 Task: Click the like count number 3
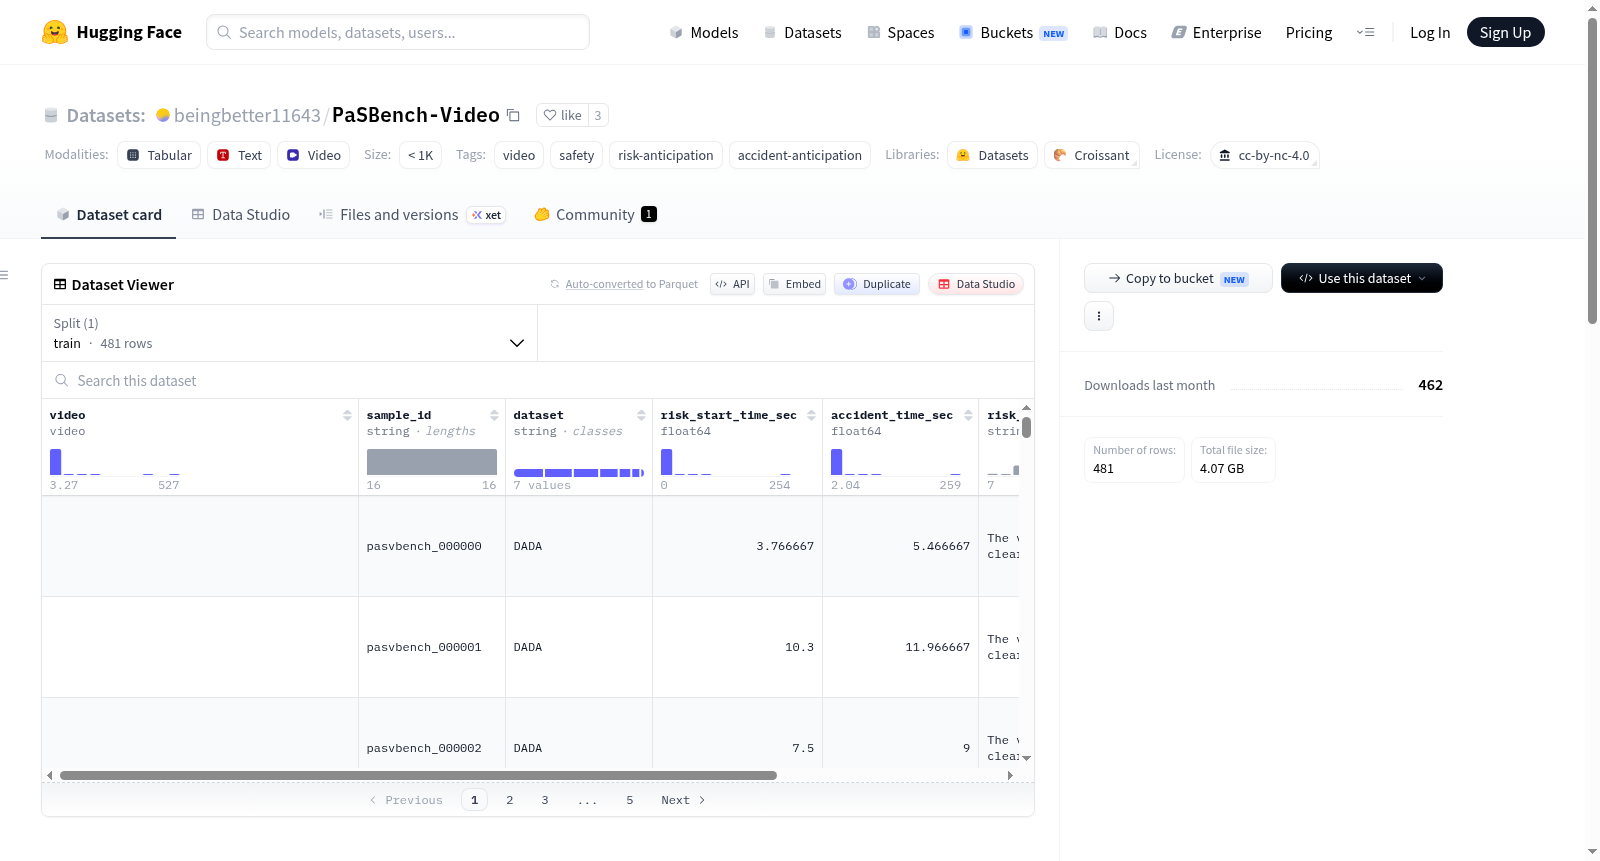598,115
